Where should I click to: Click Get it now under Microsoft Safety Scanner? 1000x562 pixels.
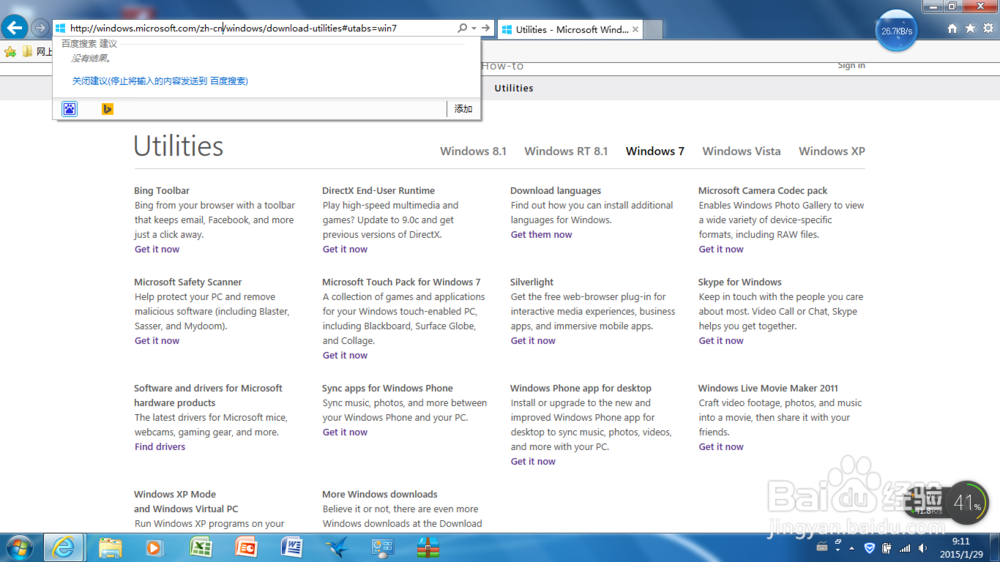[157, 341]
